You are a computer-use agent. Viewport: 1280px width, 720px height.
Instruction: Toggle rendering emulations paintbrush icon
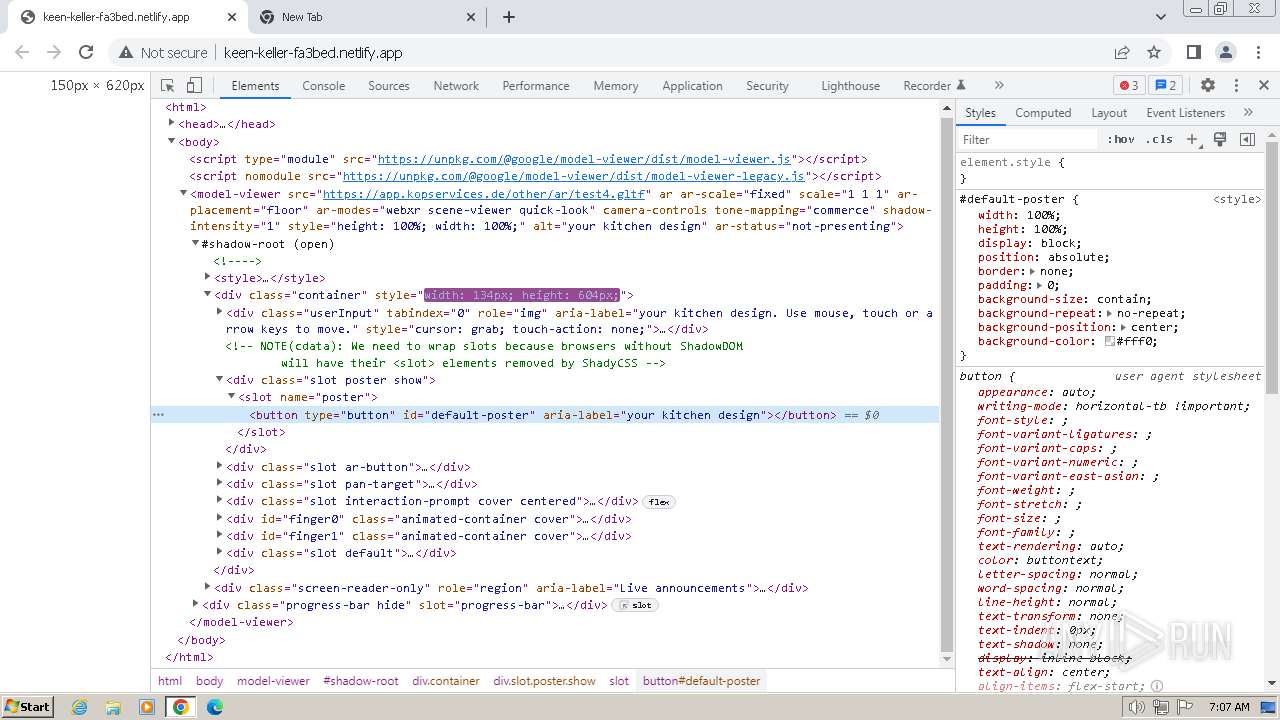[1220, 140]
